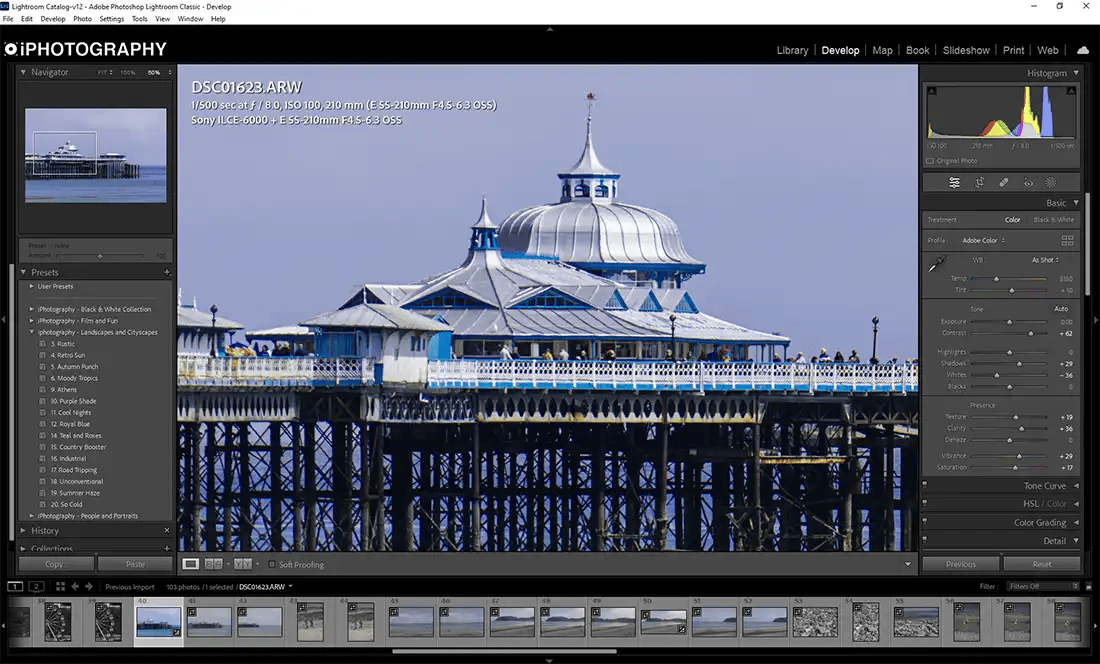The image size is (1100, 664).
Task: Pick the White Balance eyedropper
Action: click(937, 263)
